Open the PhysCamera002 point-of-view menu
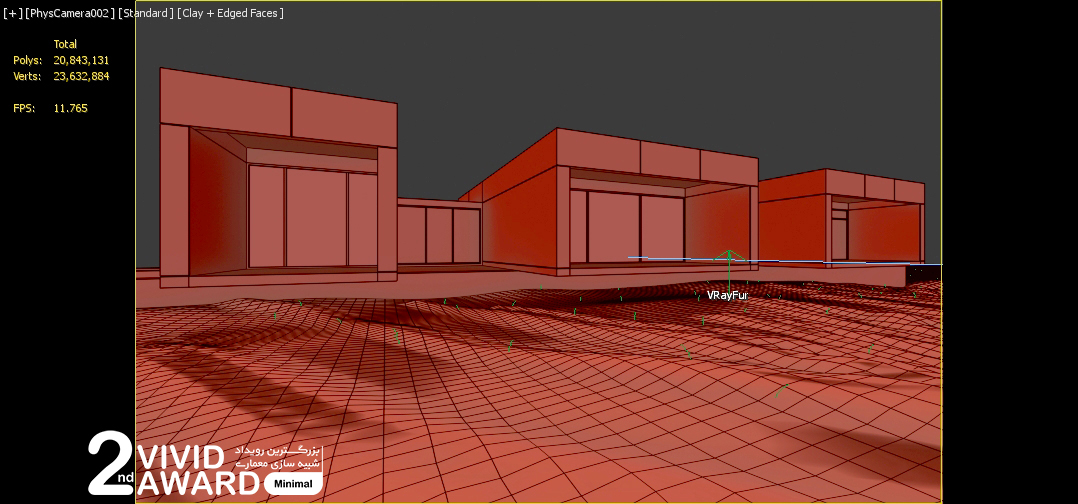Screen dimensions: 1078x504 click(70, 13)
